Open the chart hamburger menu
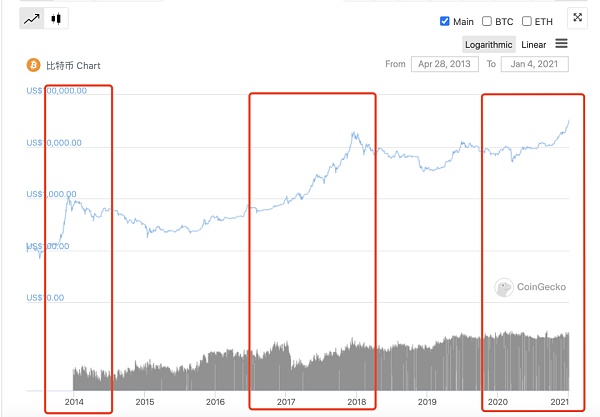Screen dimensions: 600x417 561,44
